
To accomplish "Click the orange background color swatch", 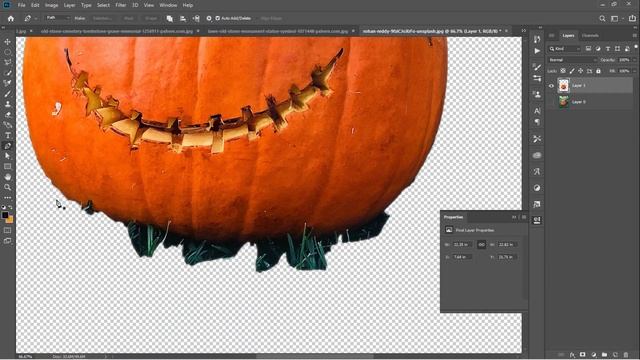I will point(10,220).
